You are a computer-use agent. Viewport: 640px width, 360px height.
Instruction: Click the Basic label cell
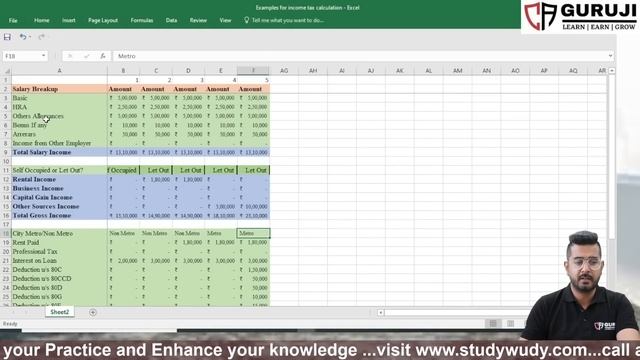tap(59, 98)
